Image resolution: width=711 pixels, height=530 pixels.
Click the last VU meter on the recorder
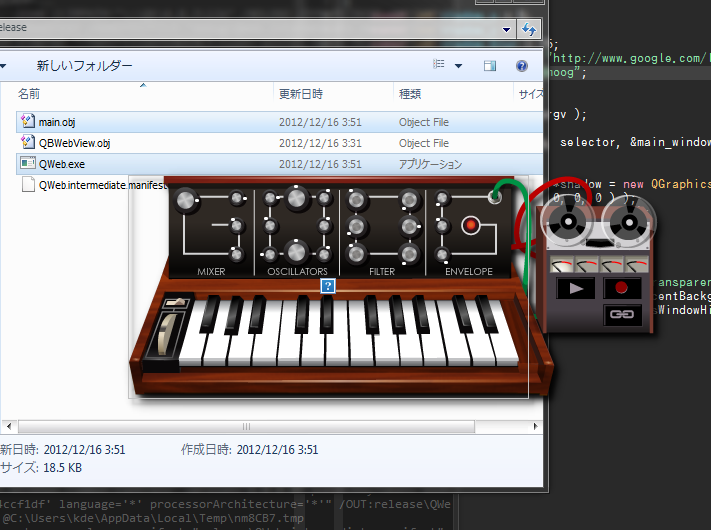pos(636,264)
